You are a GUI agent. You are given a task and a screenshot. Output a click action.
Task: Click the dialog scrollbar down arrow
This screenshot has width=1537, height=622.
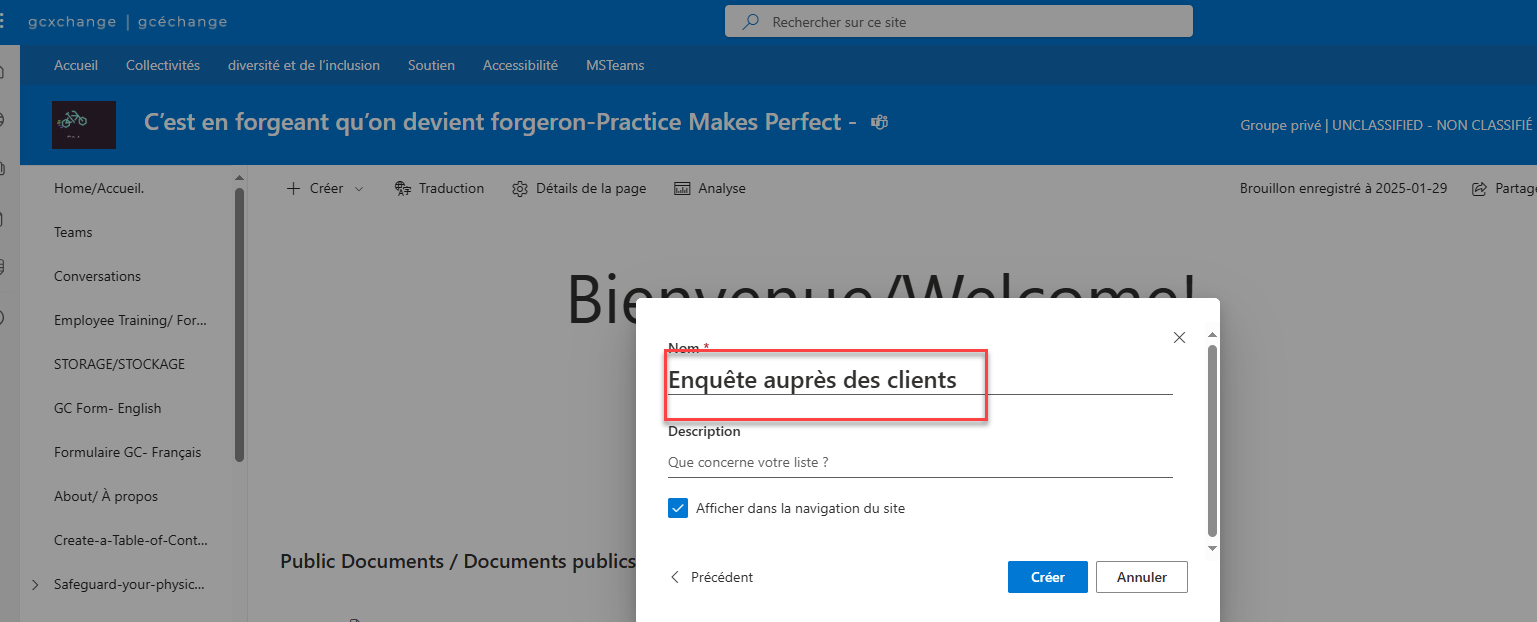pos(1213,548)
